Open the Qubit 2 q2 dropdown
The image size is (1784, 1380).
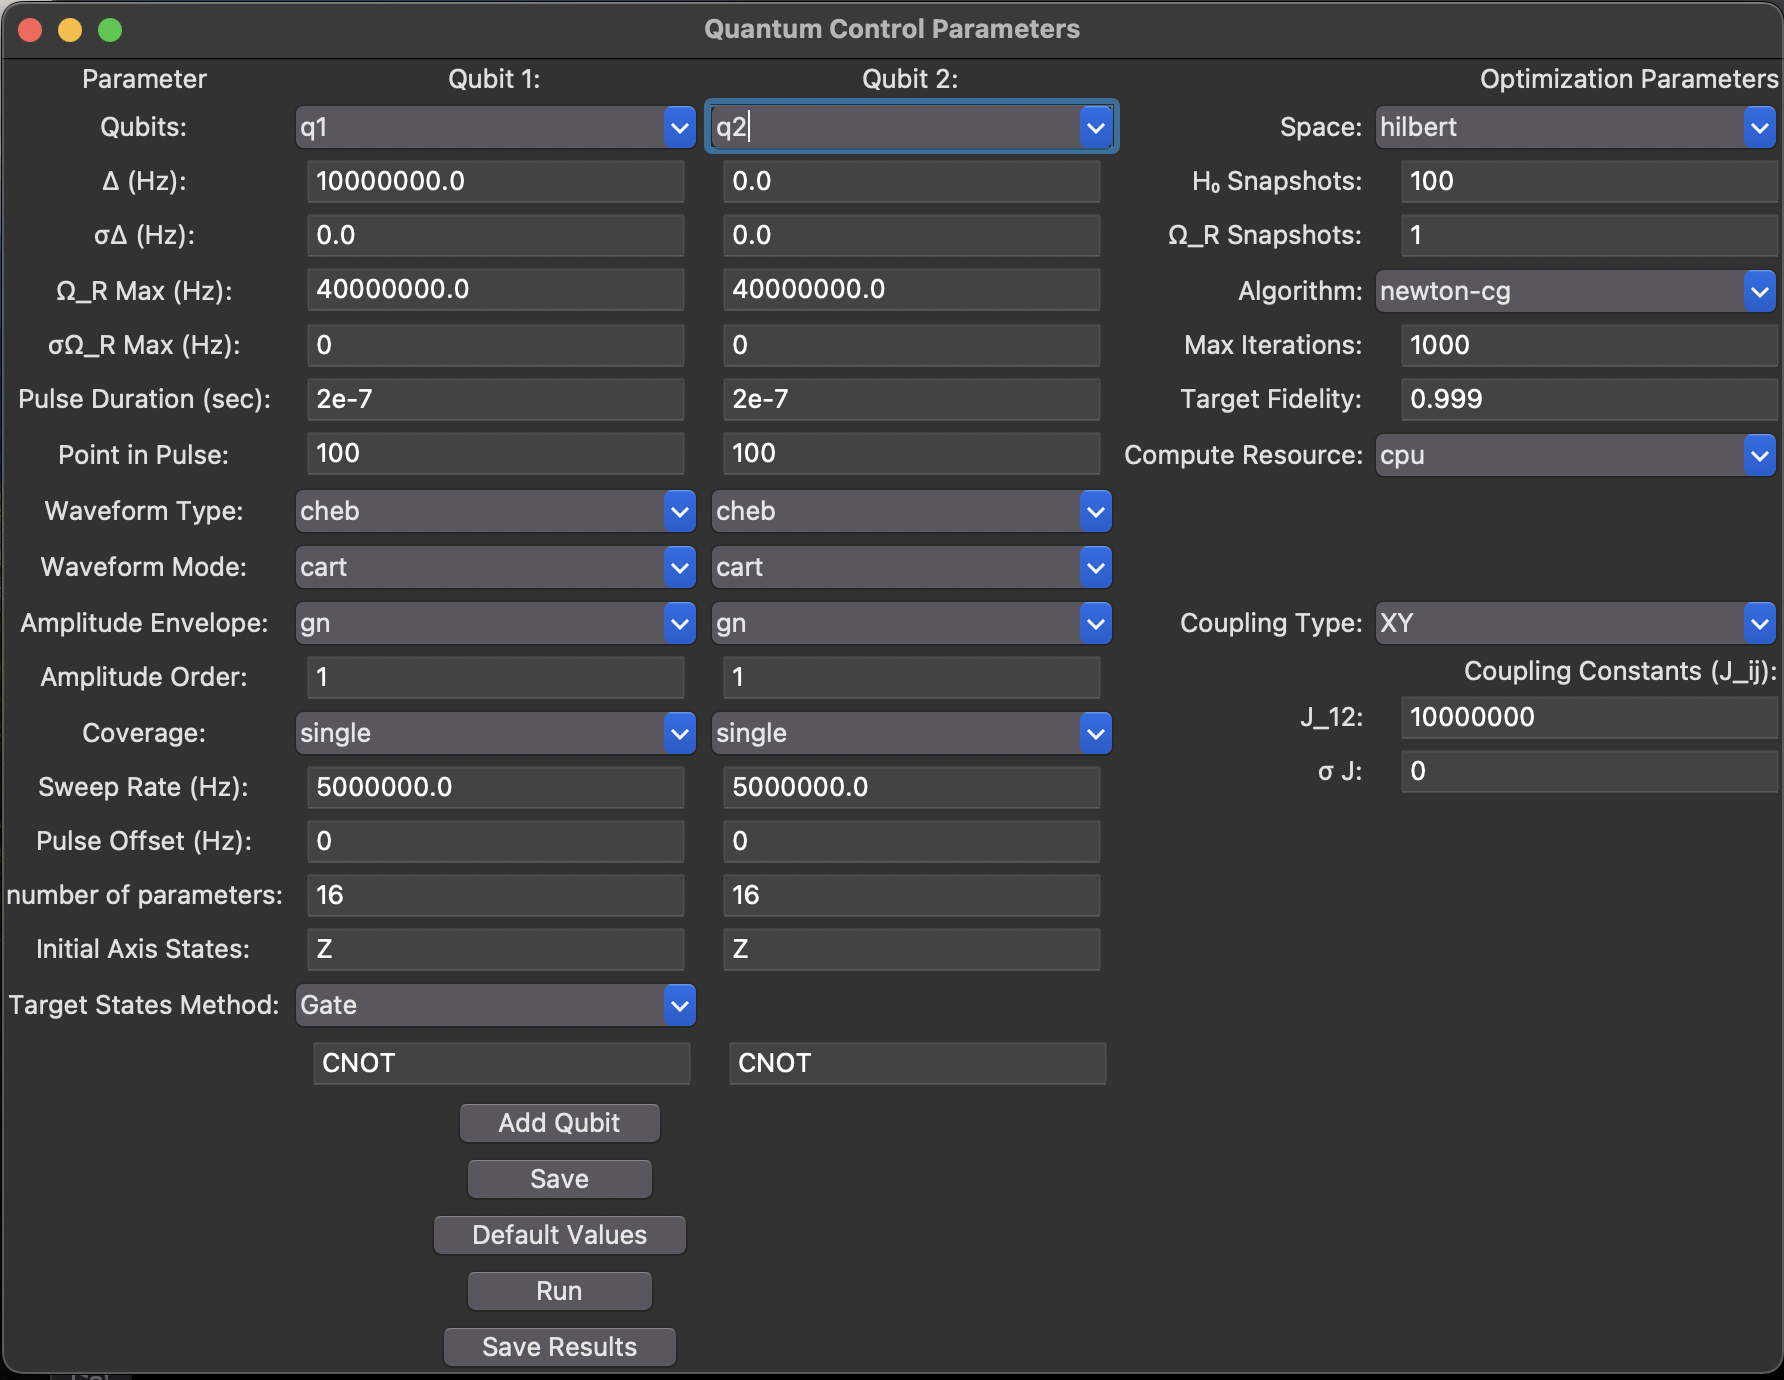pos(911,127)
